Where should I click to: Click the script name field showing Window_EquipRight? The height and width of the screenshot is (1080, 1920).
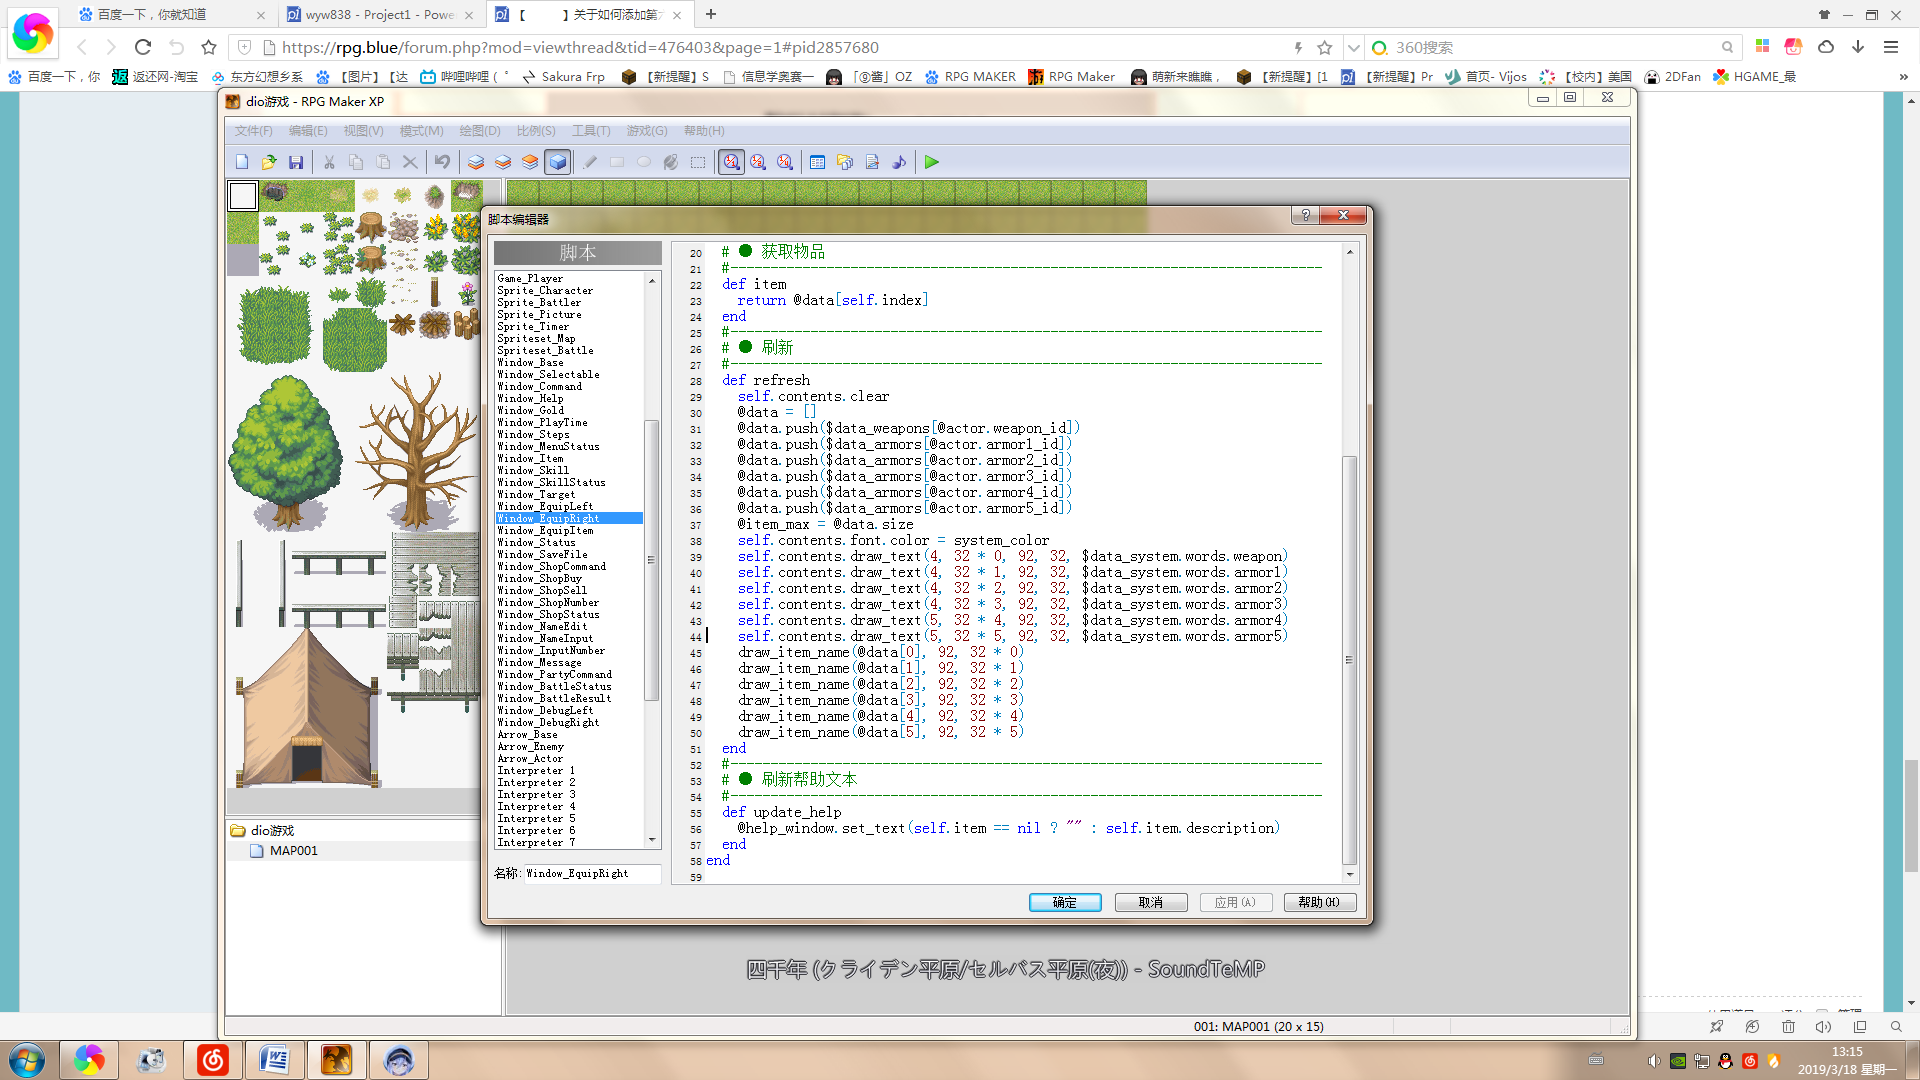(x=592, y=874)
